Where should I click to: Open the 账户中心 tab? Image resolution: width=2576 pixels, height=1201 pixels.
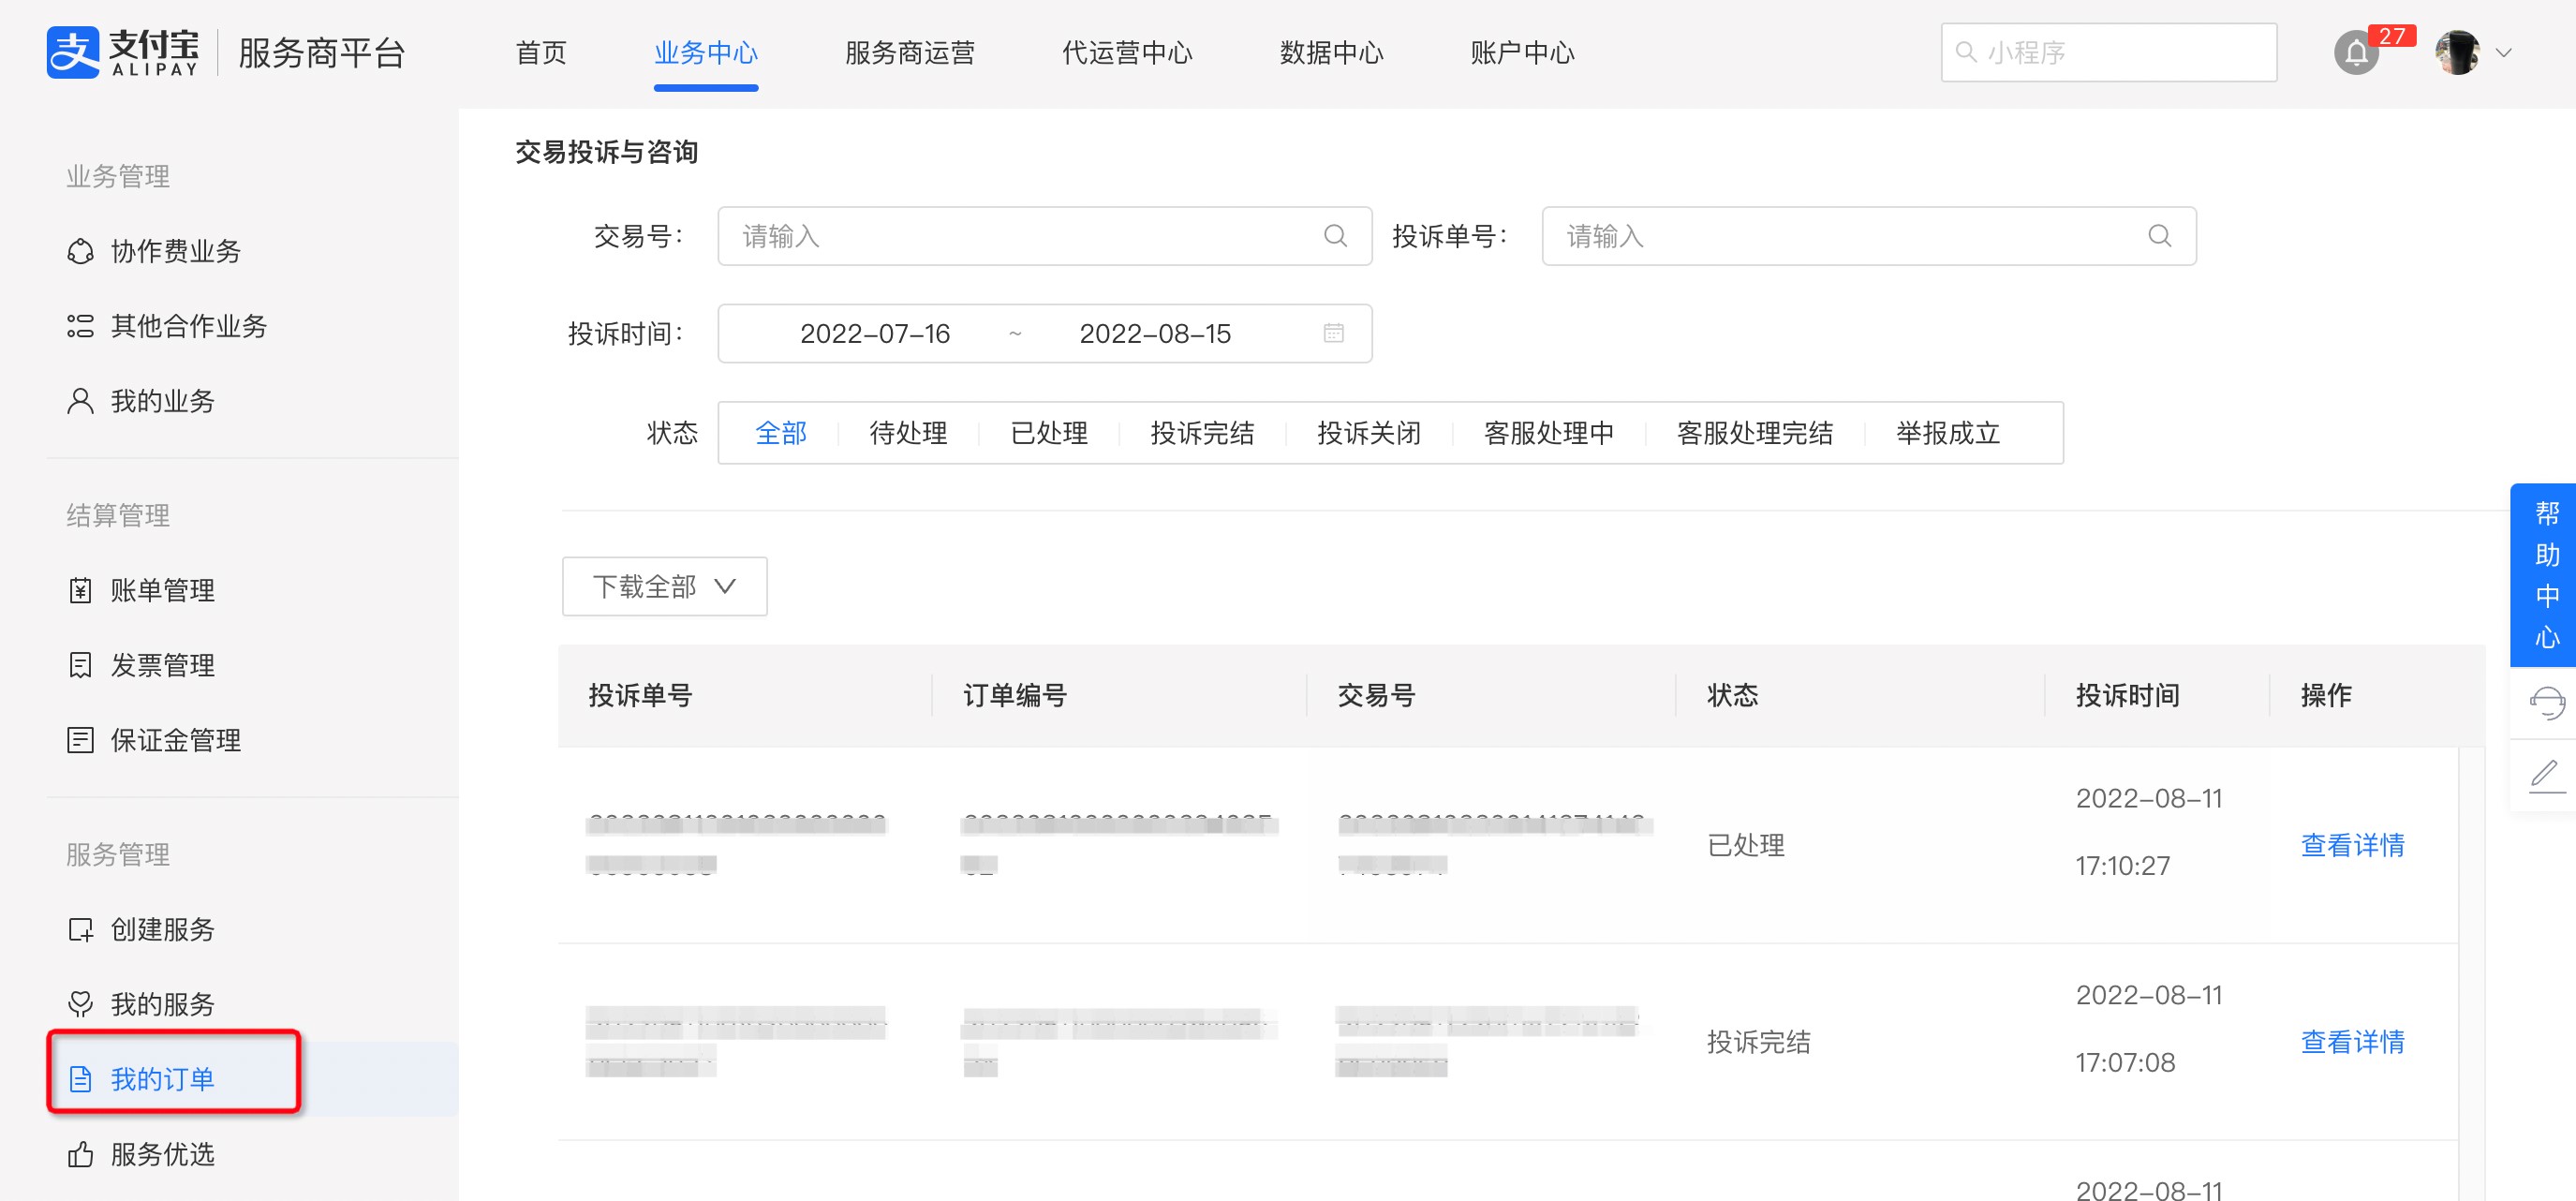(1522, 52)
